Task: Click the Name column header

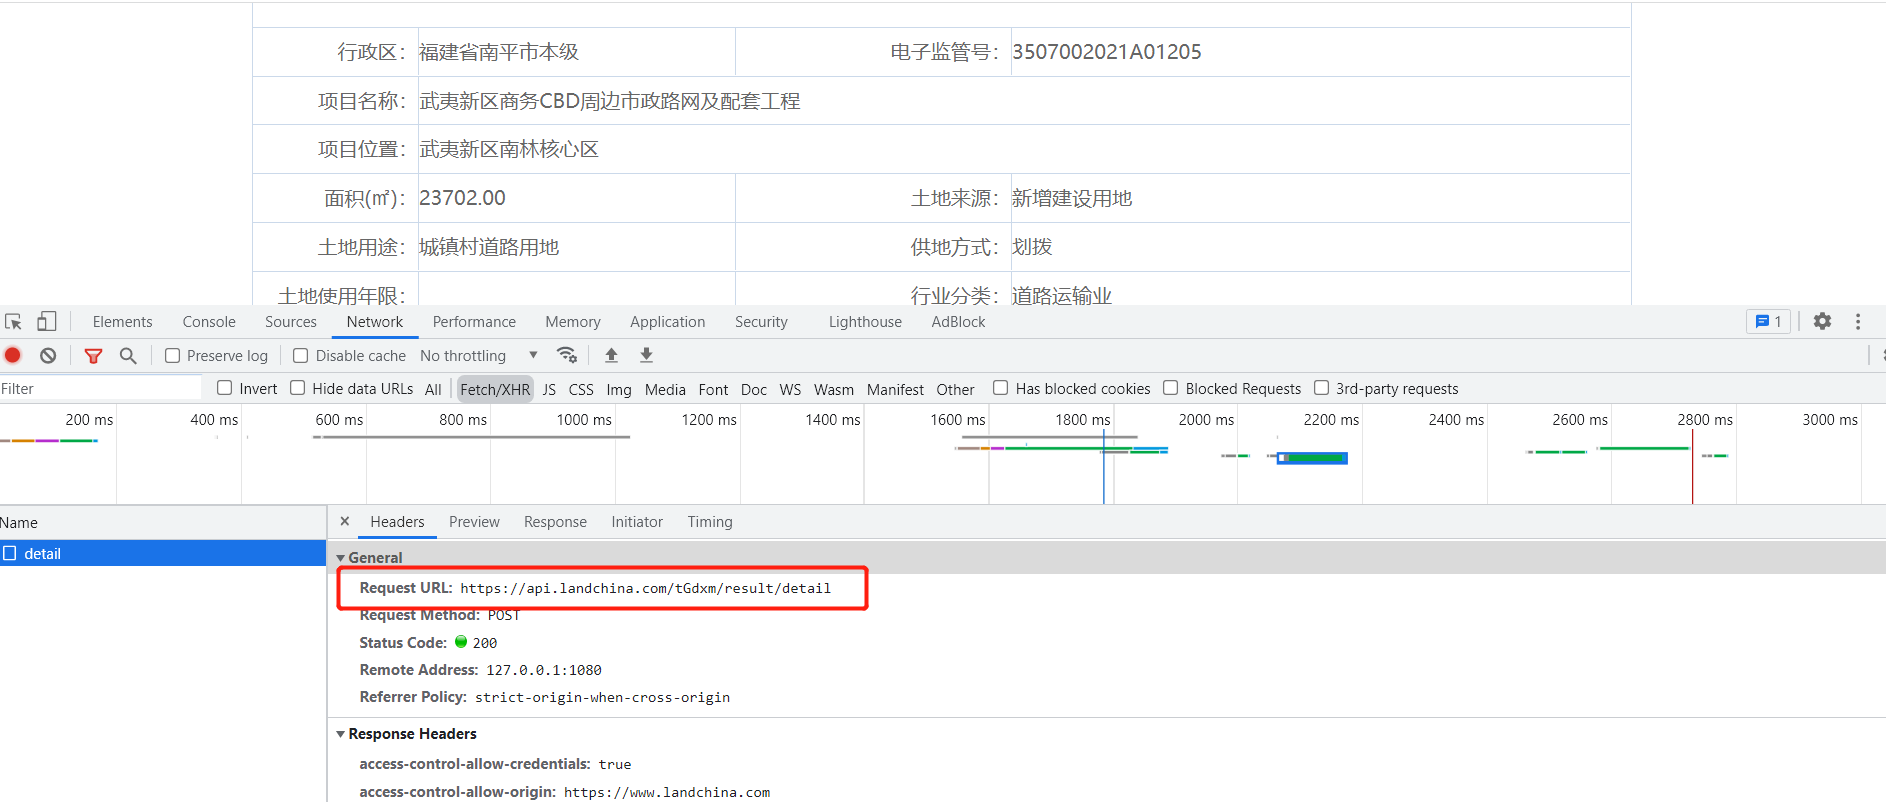Action: tap(163, 522)
